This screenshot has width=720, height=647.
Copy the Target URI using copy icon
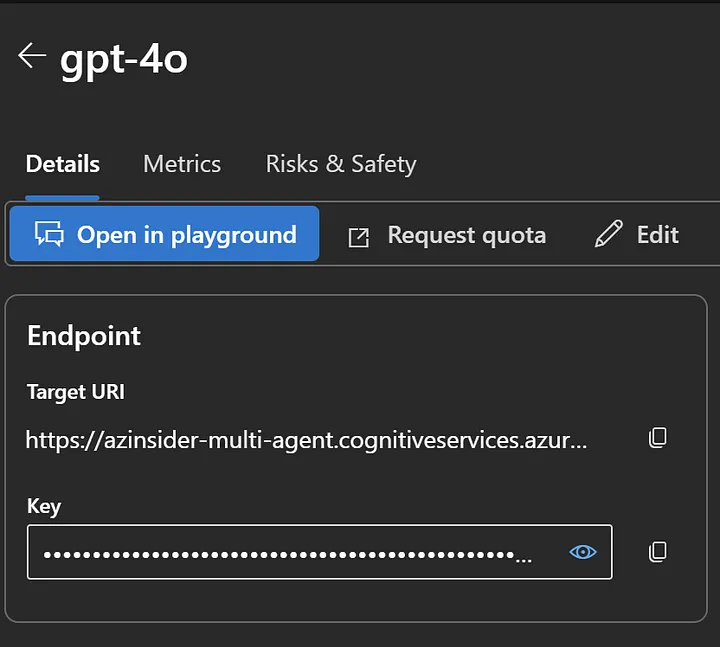(x=657, y=437)
